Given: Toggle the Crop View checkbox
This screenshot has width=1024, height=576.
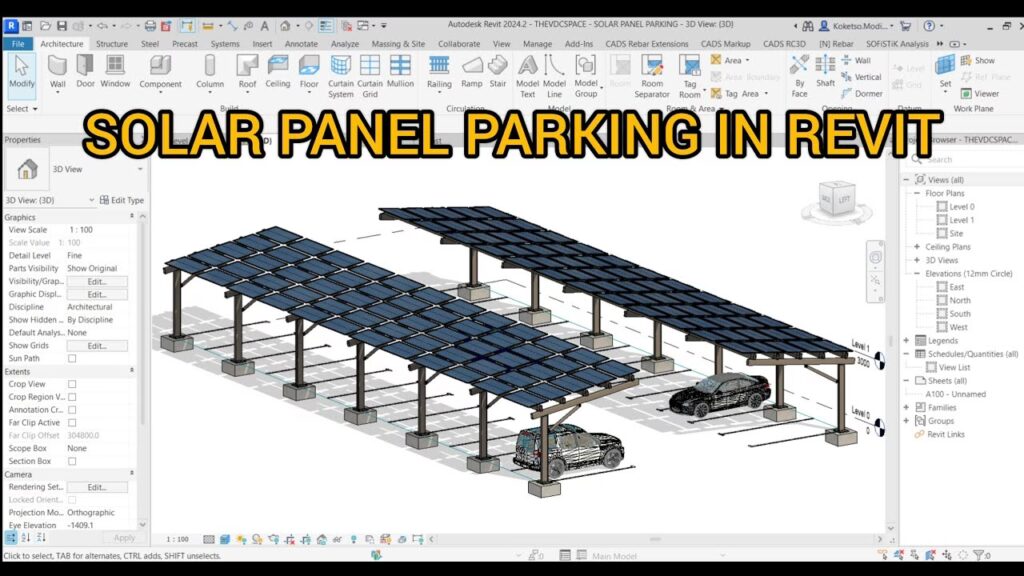Looking at the screenshot, I should click(x=70, y=383).
